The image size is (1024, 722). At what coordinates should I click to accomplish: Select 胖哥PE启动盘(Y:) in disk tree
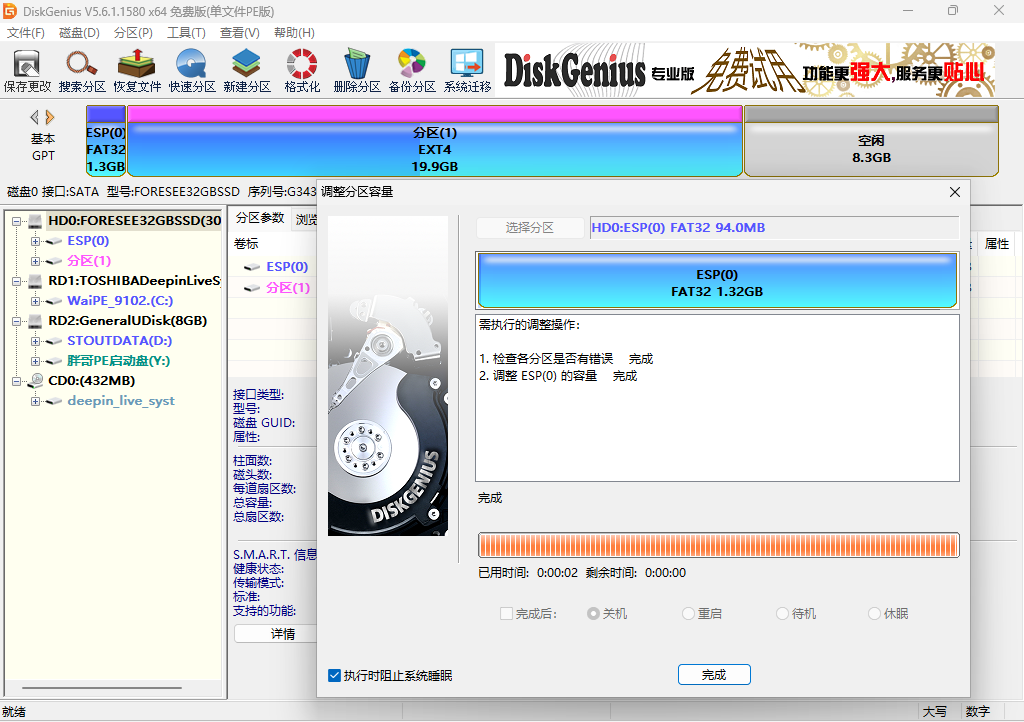(x=118, y=361)
